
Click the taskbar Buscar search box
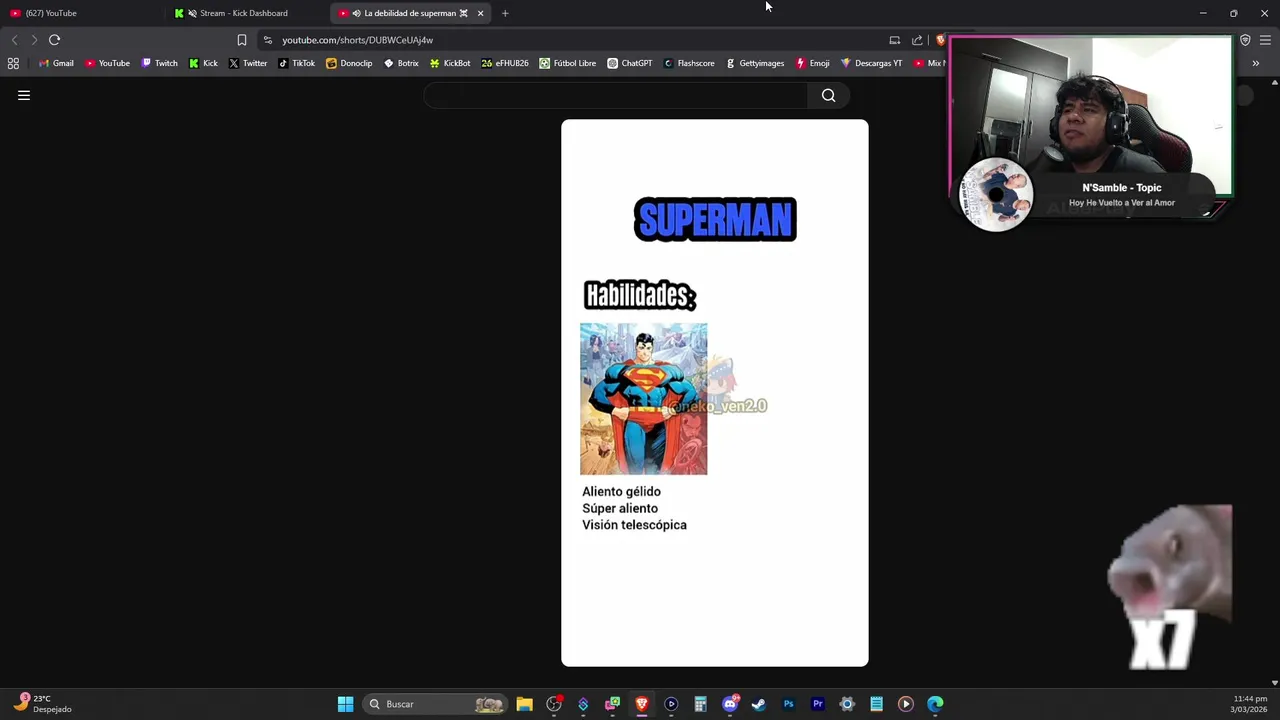[433, 704]
